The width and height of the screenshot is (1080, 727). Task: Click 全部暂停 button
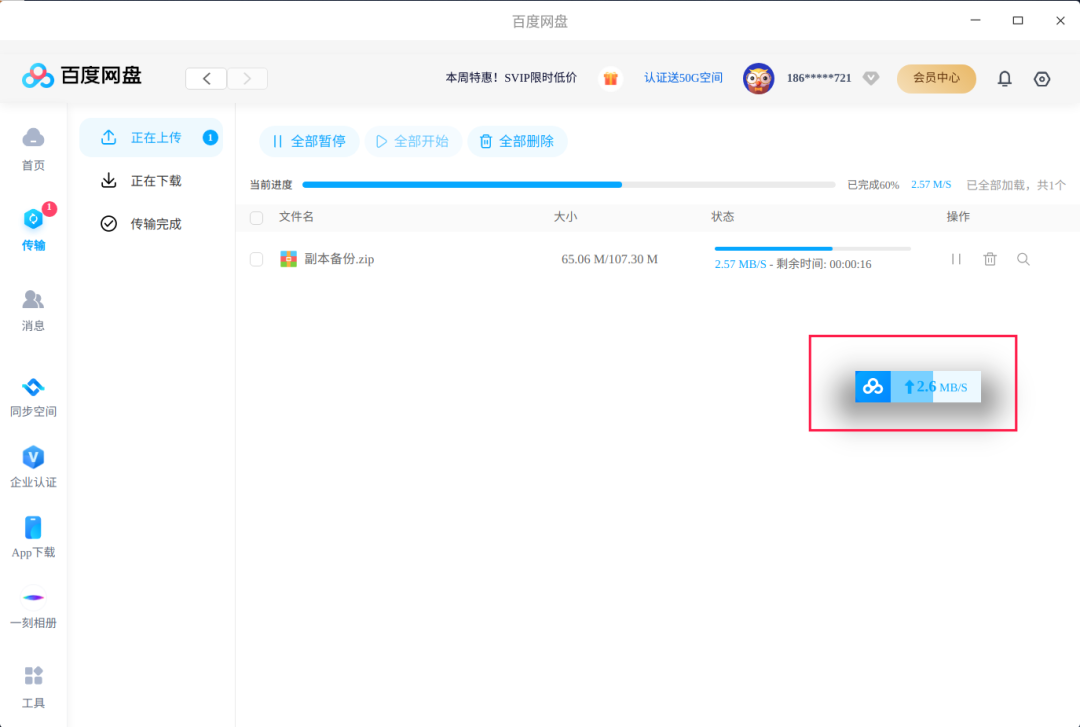[309, 141]
